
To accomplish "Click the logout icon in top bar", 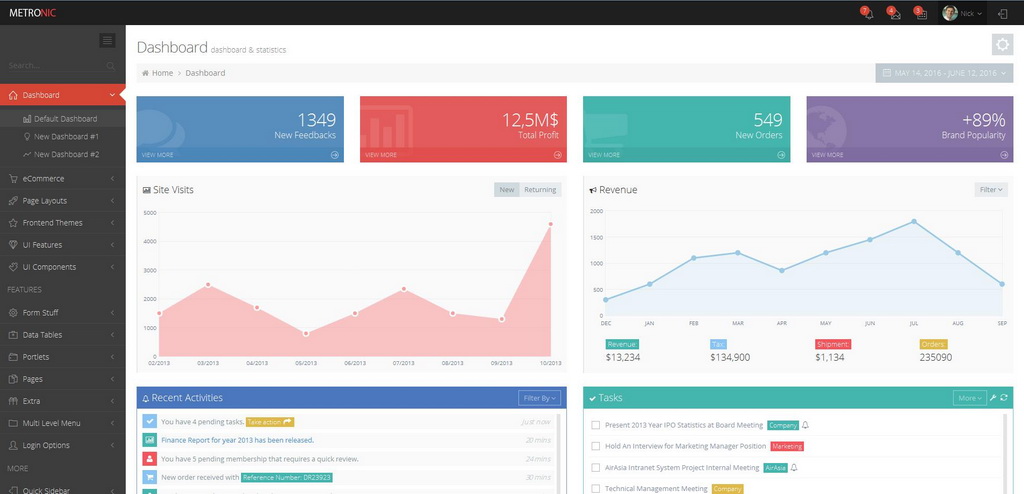I will click(1002, 13).
